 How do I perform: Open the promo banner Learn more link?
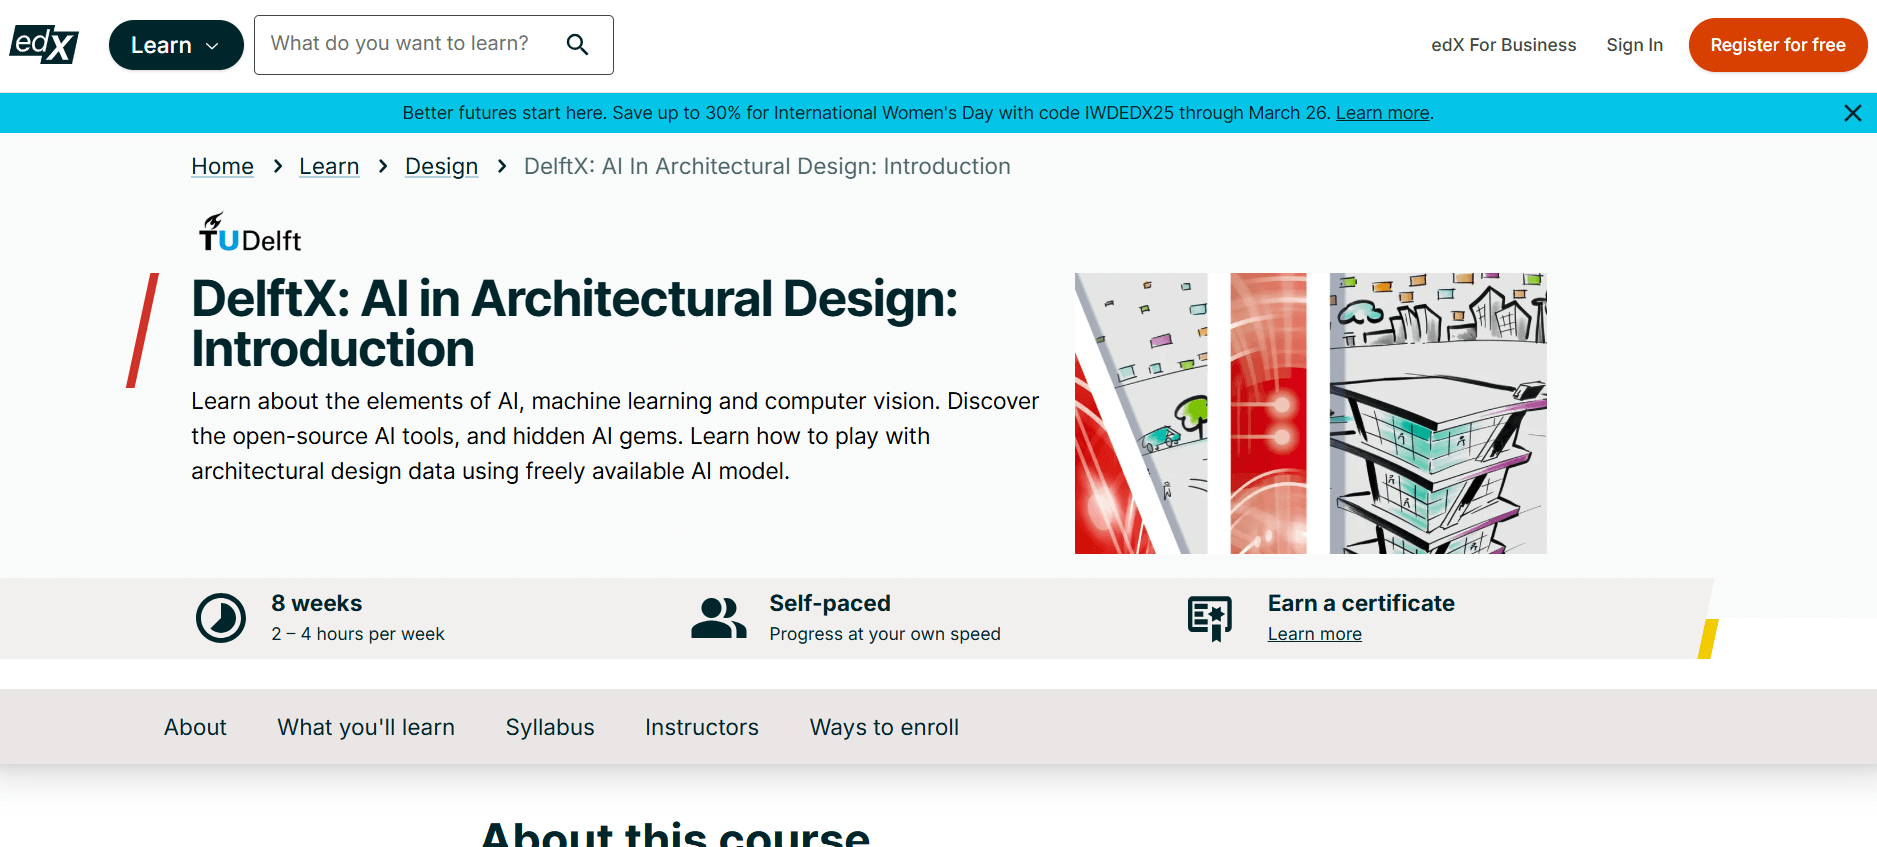(x=1382, y=113)
